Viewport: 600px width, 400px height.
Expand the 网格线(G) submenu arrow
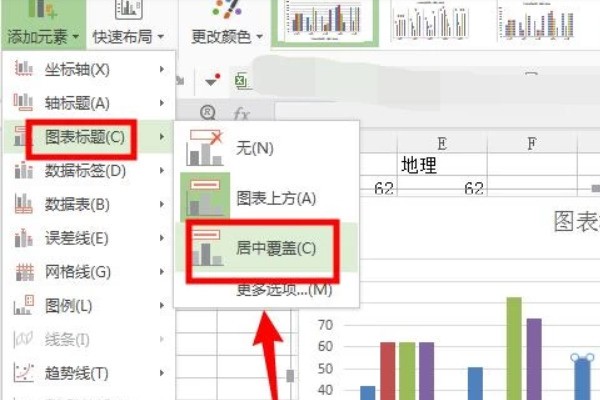click(x=162, y=272)
